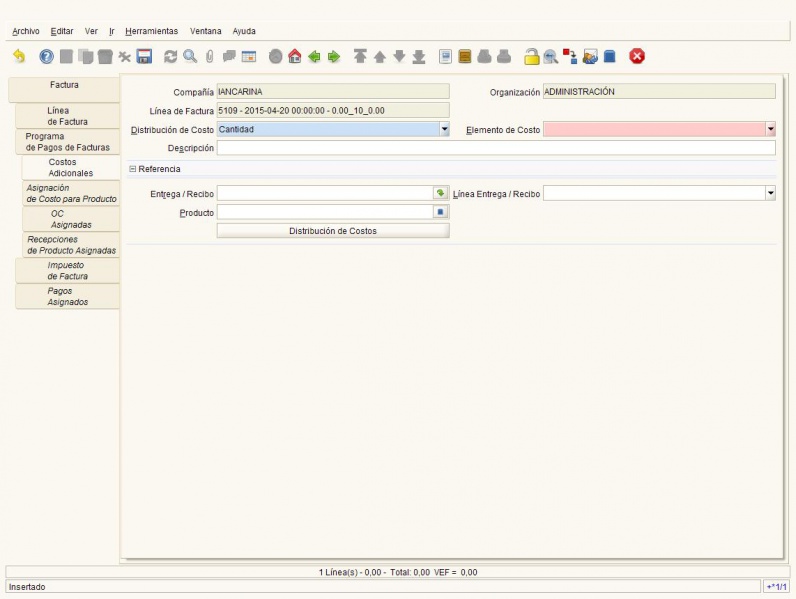
Task: Click the Línea de Factura field
Action: [333, 111]
